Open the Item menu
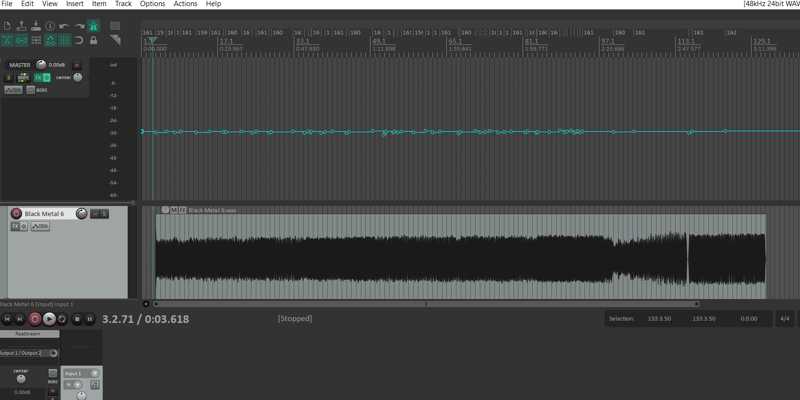 coord(99,4)
